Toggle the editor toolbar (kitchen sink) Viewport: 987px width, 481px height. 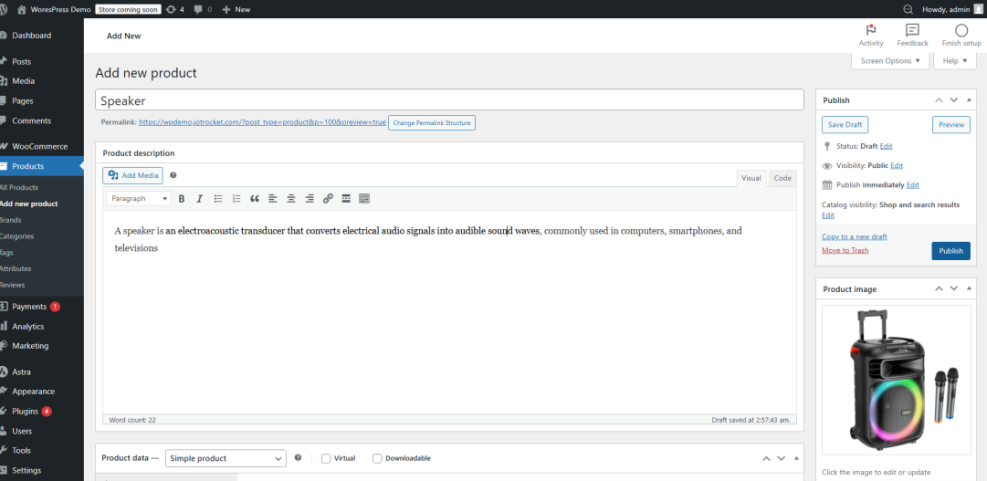(364, 199)
